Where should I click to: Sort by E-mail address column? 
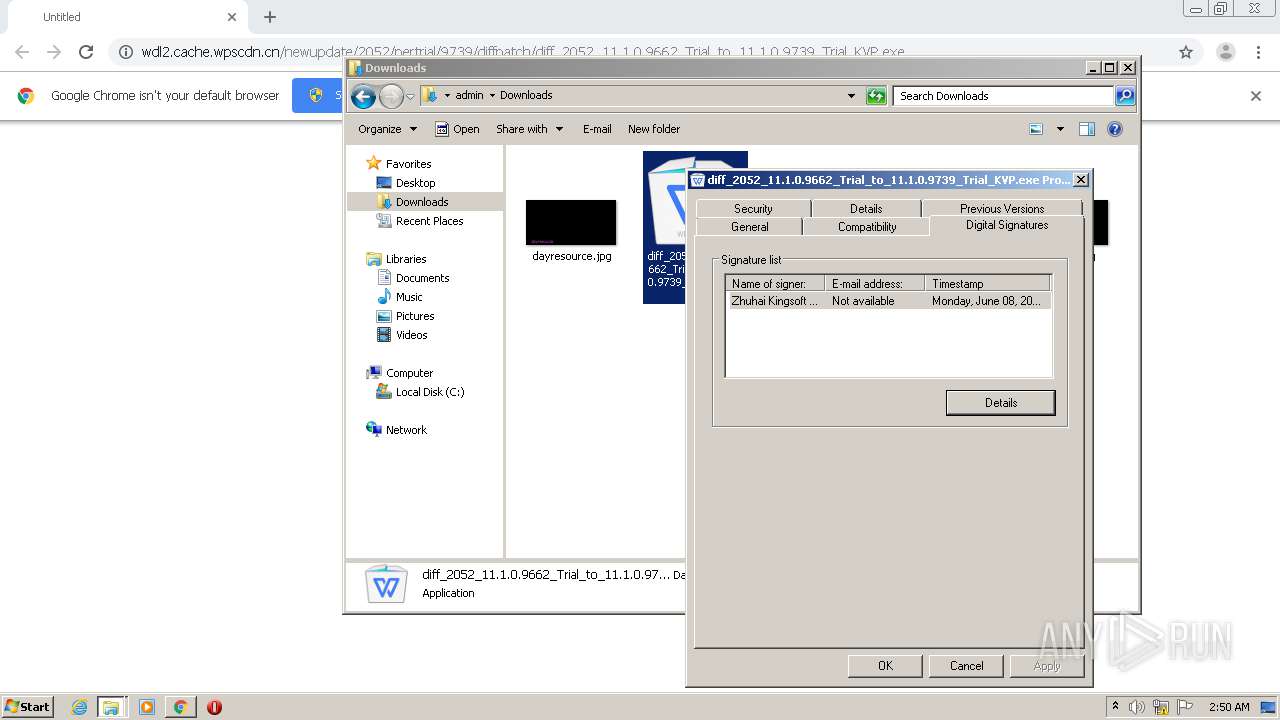(x=874, y=284)
